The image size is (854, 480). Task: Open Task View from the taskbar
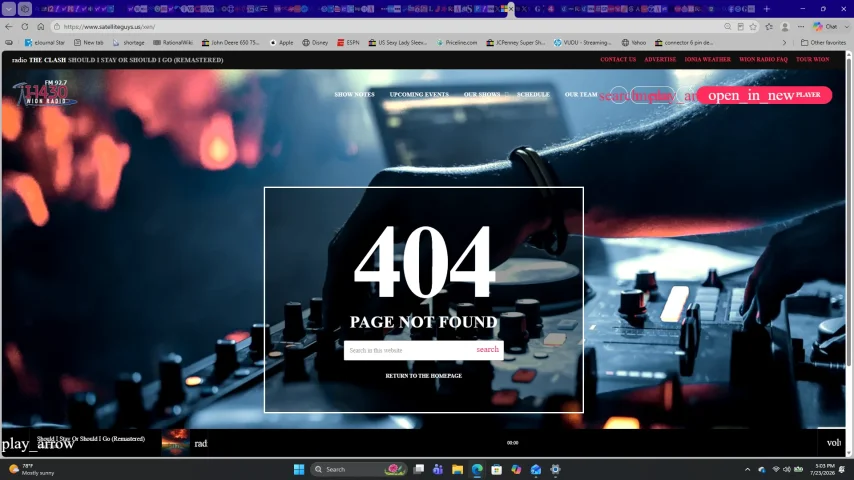coord(419,469)
